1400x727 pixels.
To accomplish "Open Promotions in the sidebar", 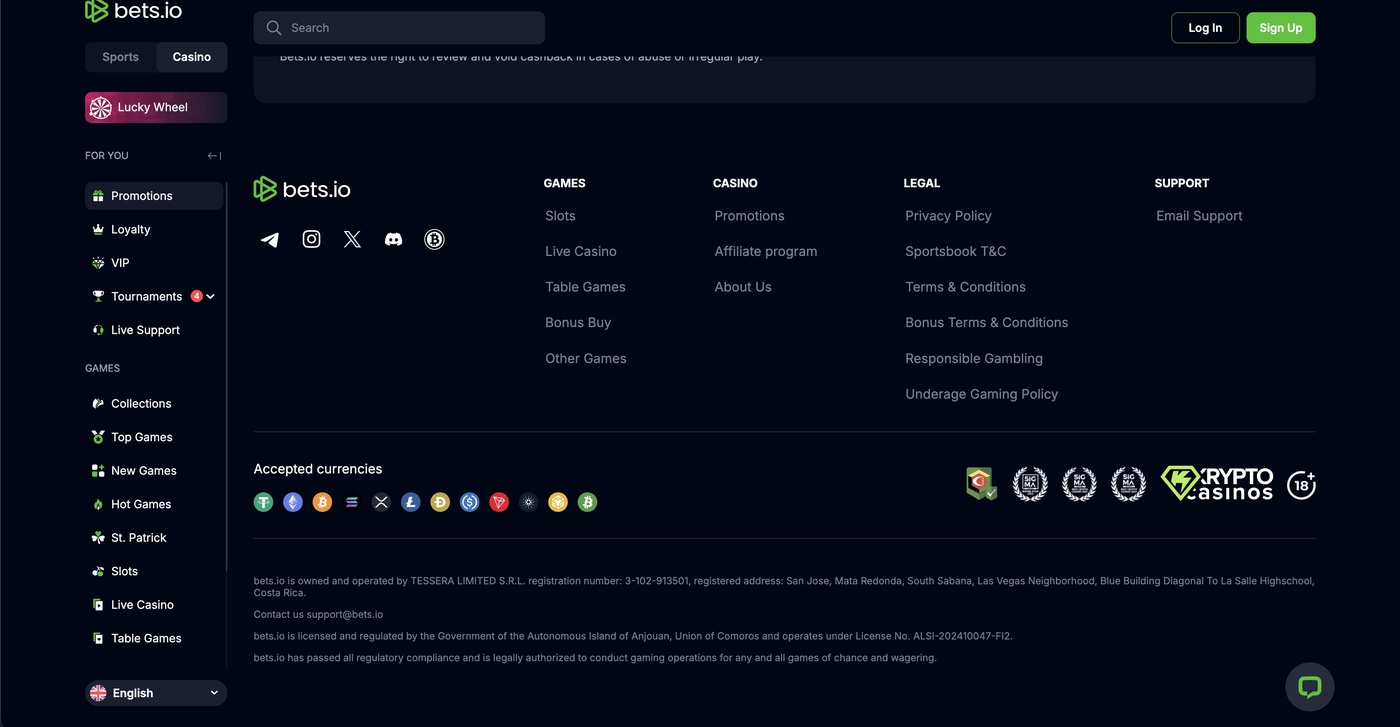I will click(x=154, y=196).
